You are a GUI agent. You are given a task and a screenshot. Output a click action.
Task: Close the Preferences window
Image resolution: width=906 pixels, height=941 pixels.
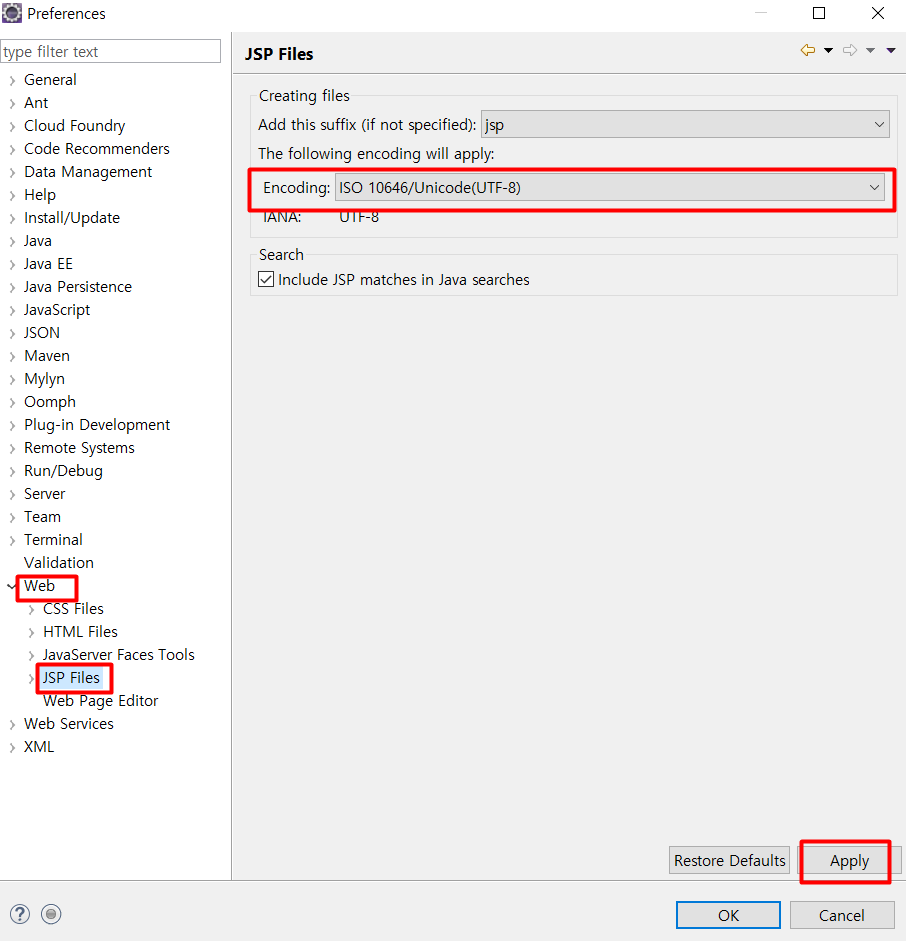click(x=878, y=13)
